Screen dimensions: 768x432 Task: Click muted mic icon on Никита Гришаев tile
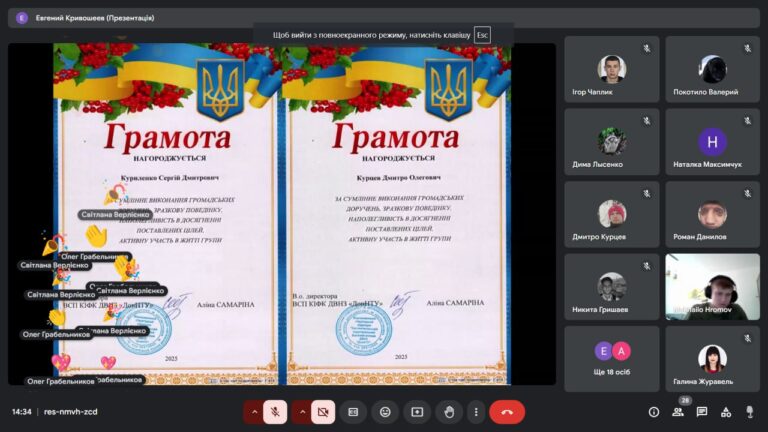coord(647,266)
